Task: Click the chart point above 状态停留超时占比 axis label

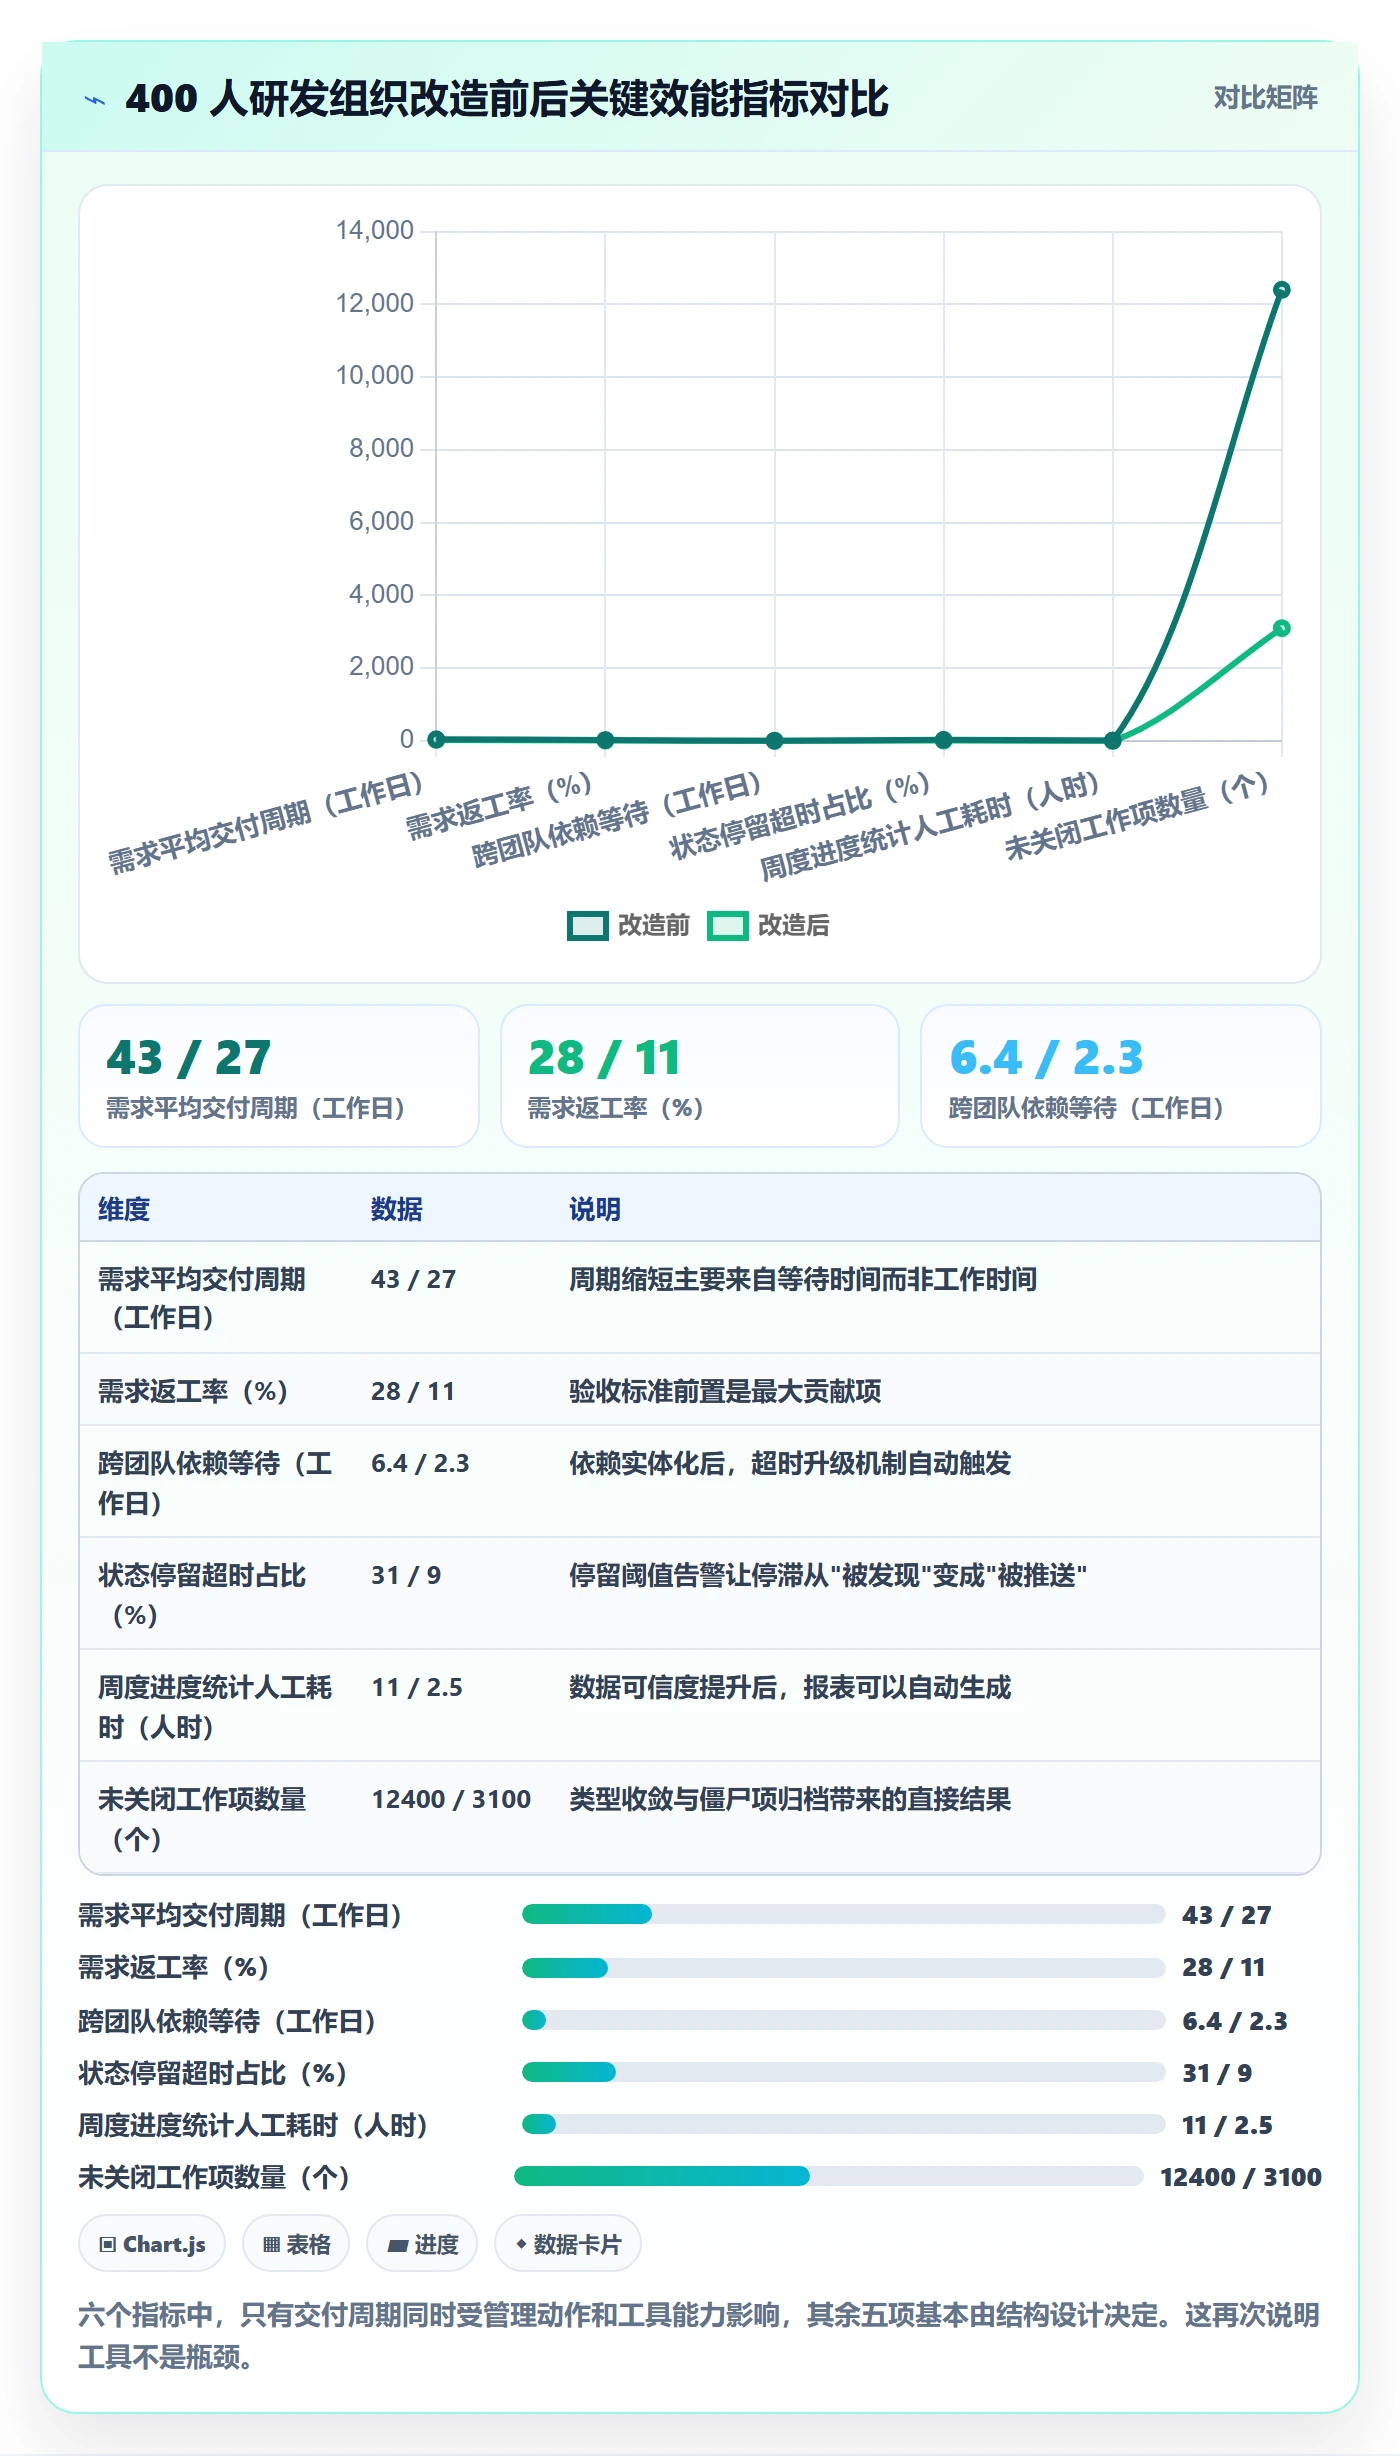Action: click(943, 740)
